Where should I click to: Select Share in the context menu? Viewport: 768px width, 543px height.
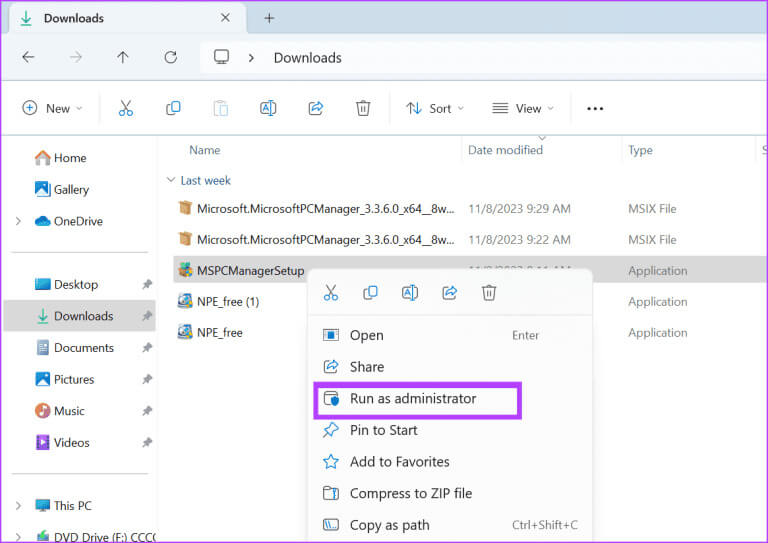tap(450, 367)
